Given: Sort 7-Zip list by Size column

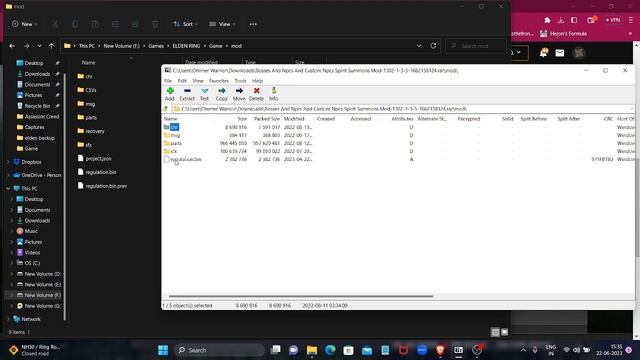Looking at the screenshot, I should pos(242,119).
